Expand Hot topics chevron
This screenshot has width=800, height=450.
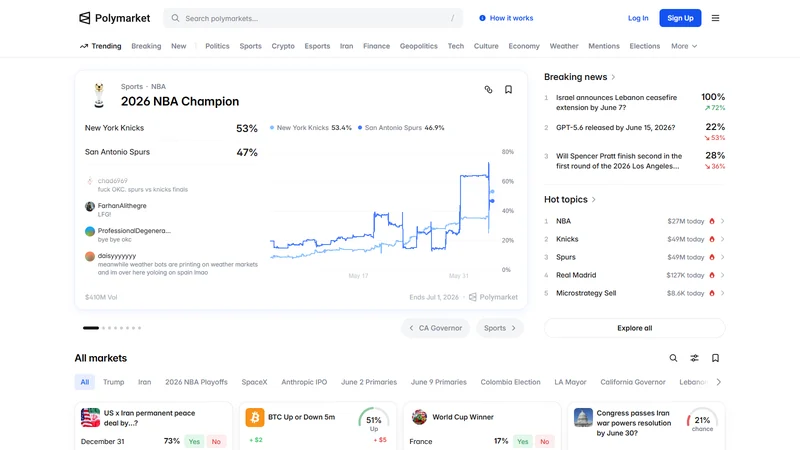593,199
